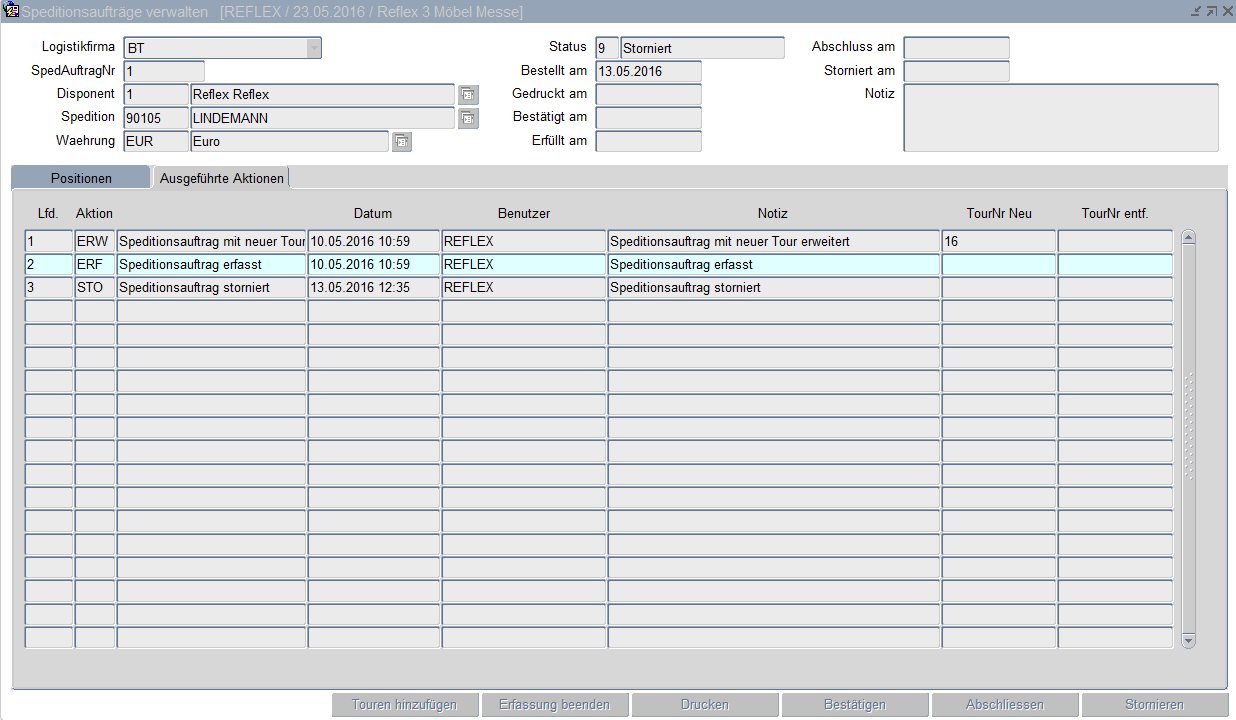Click the Abschliessen button
The image size is (1236, 720).
(x=1005, y=705)
